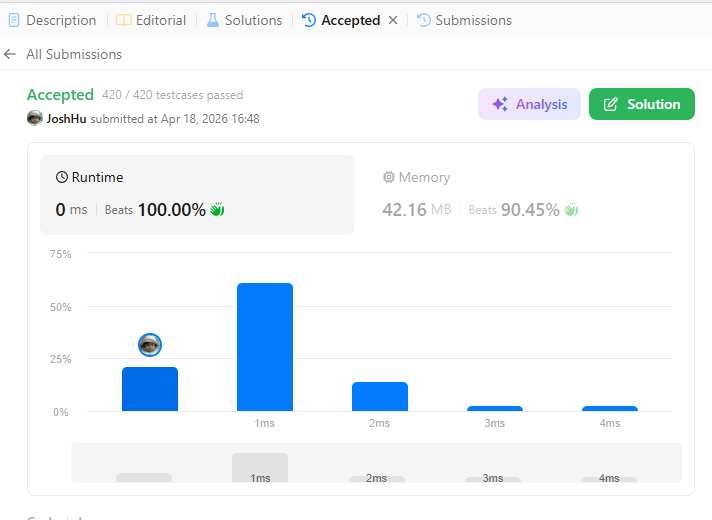Click the Accepted tab history icon

[309, 20]
